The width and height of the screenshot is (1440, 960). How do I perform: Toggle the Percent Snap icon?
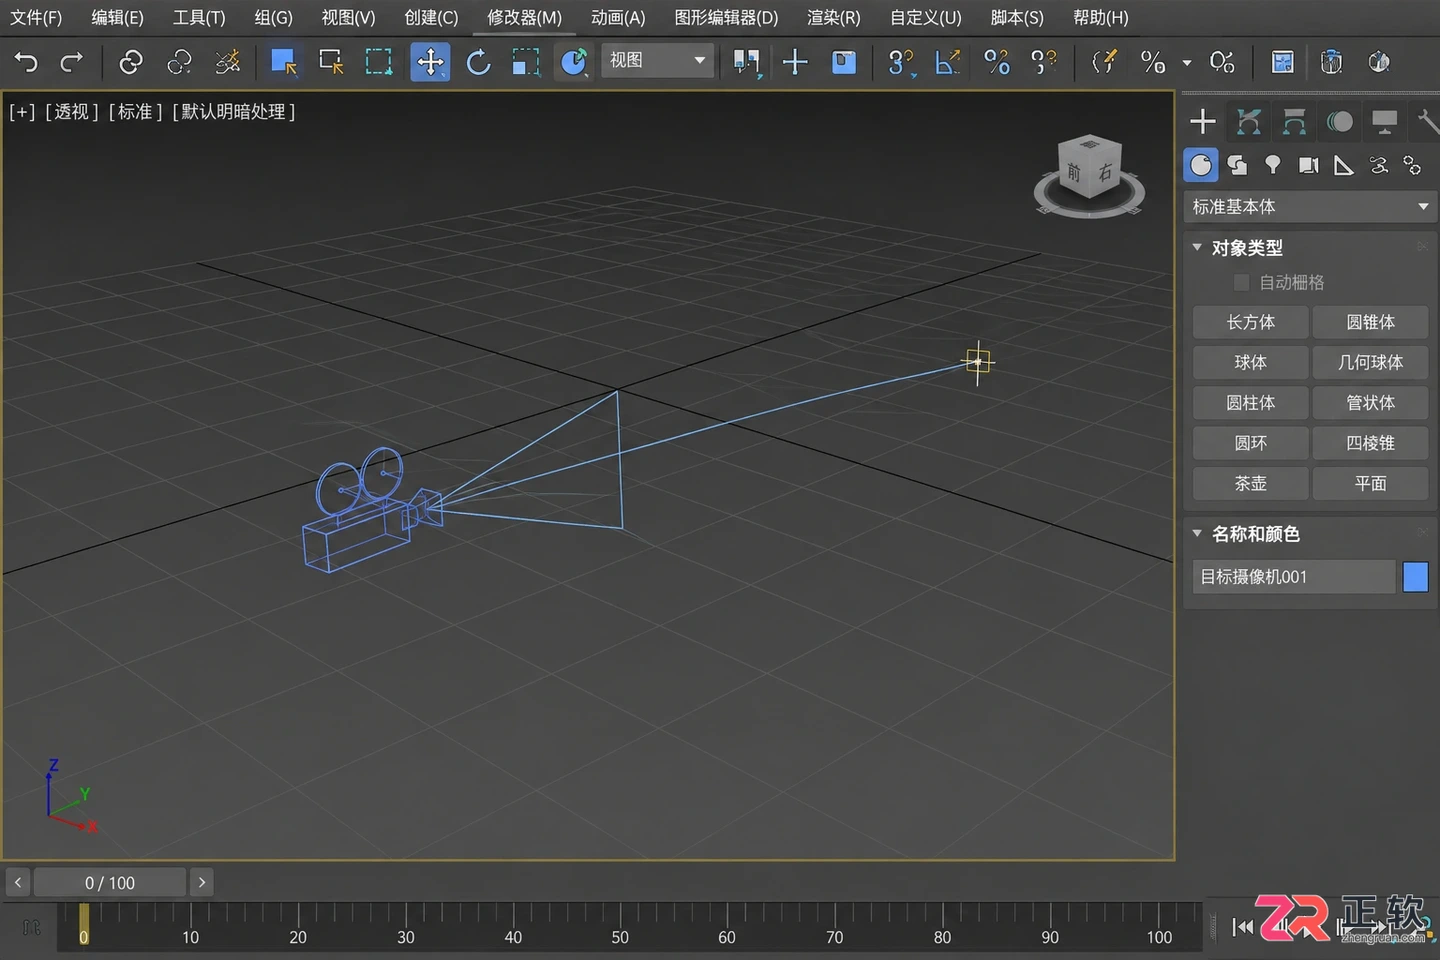click(x=996, y=62)
